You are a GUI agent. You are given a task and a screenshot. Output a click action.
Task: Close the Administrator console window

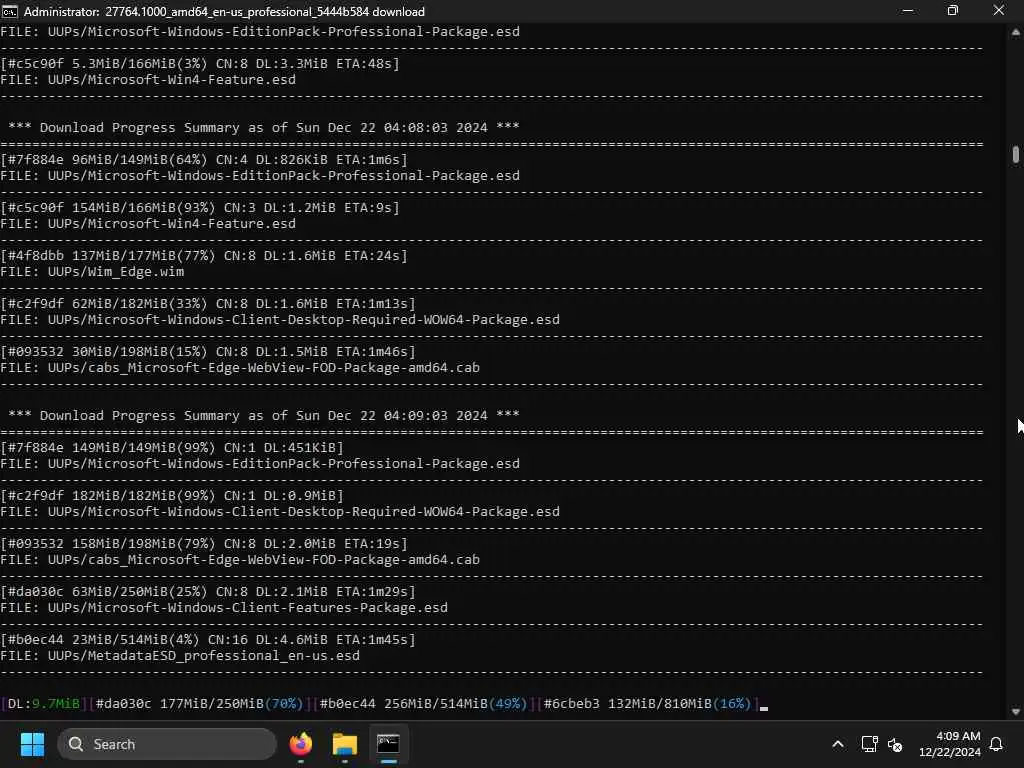(999, 11)
